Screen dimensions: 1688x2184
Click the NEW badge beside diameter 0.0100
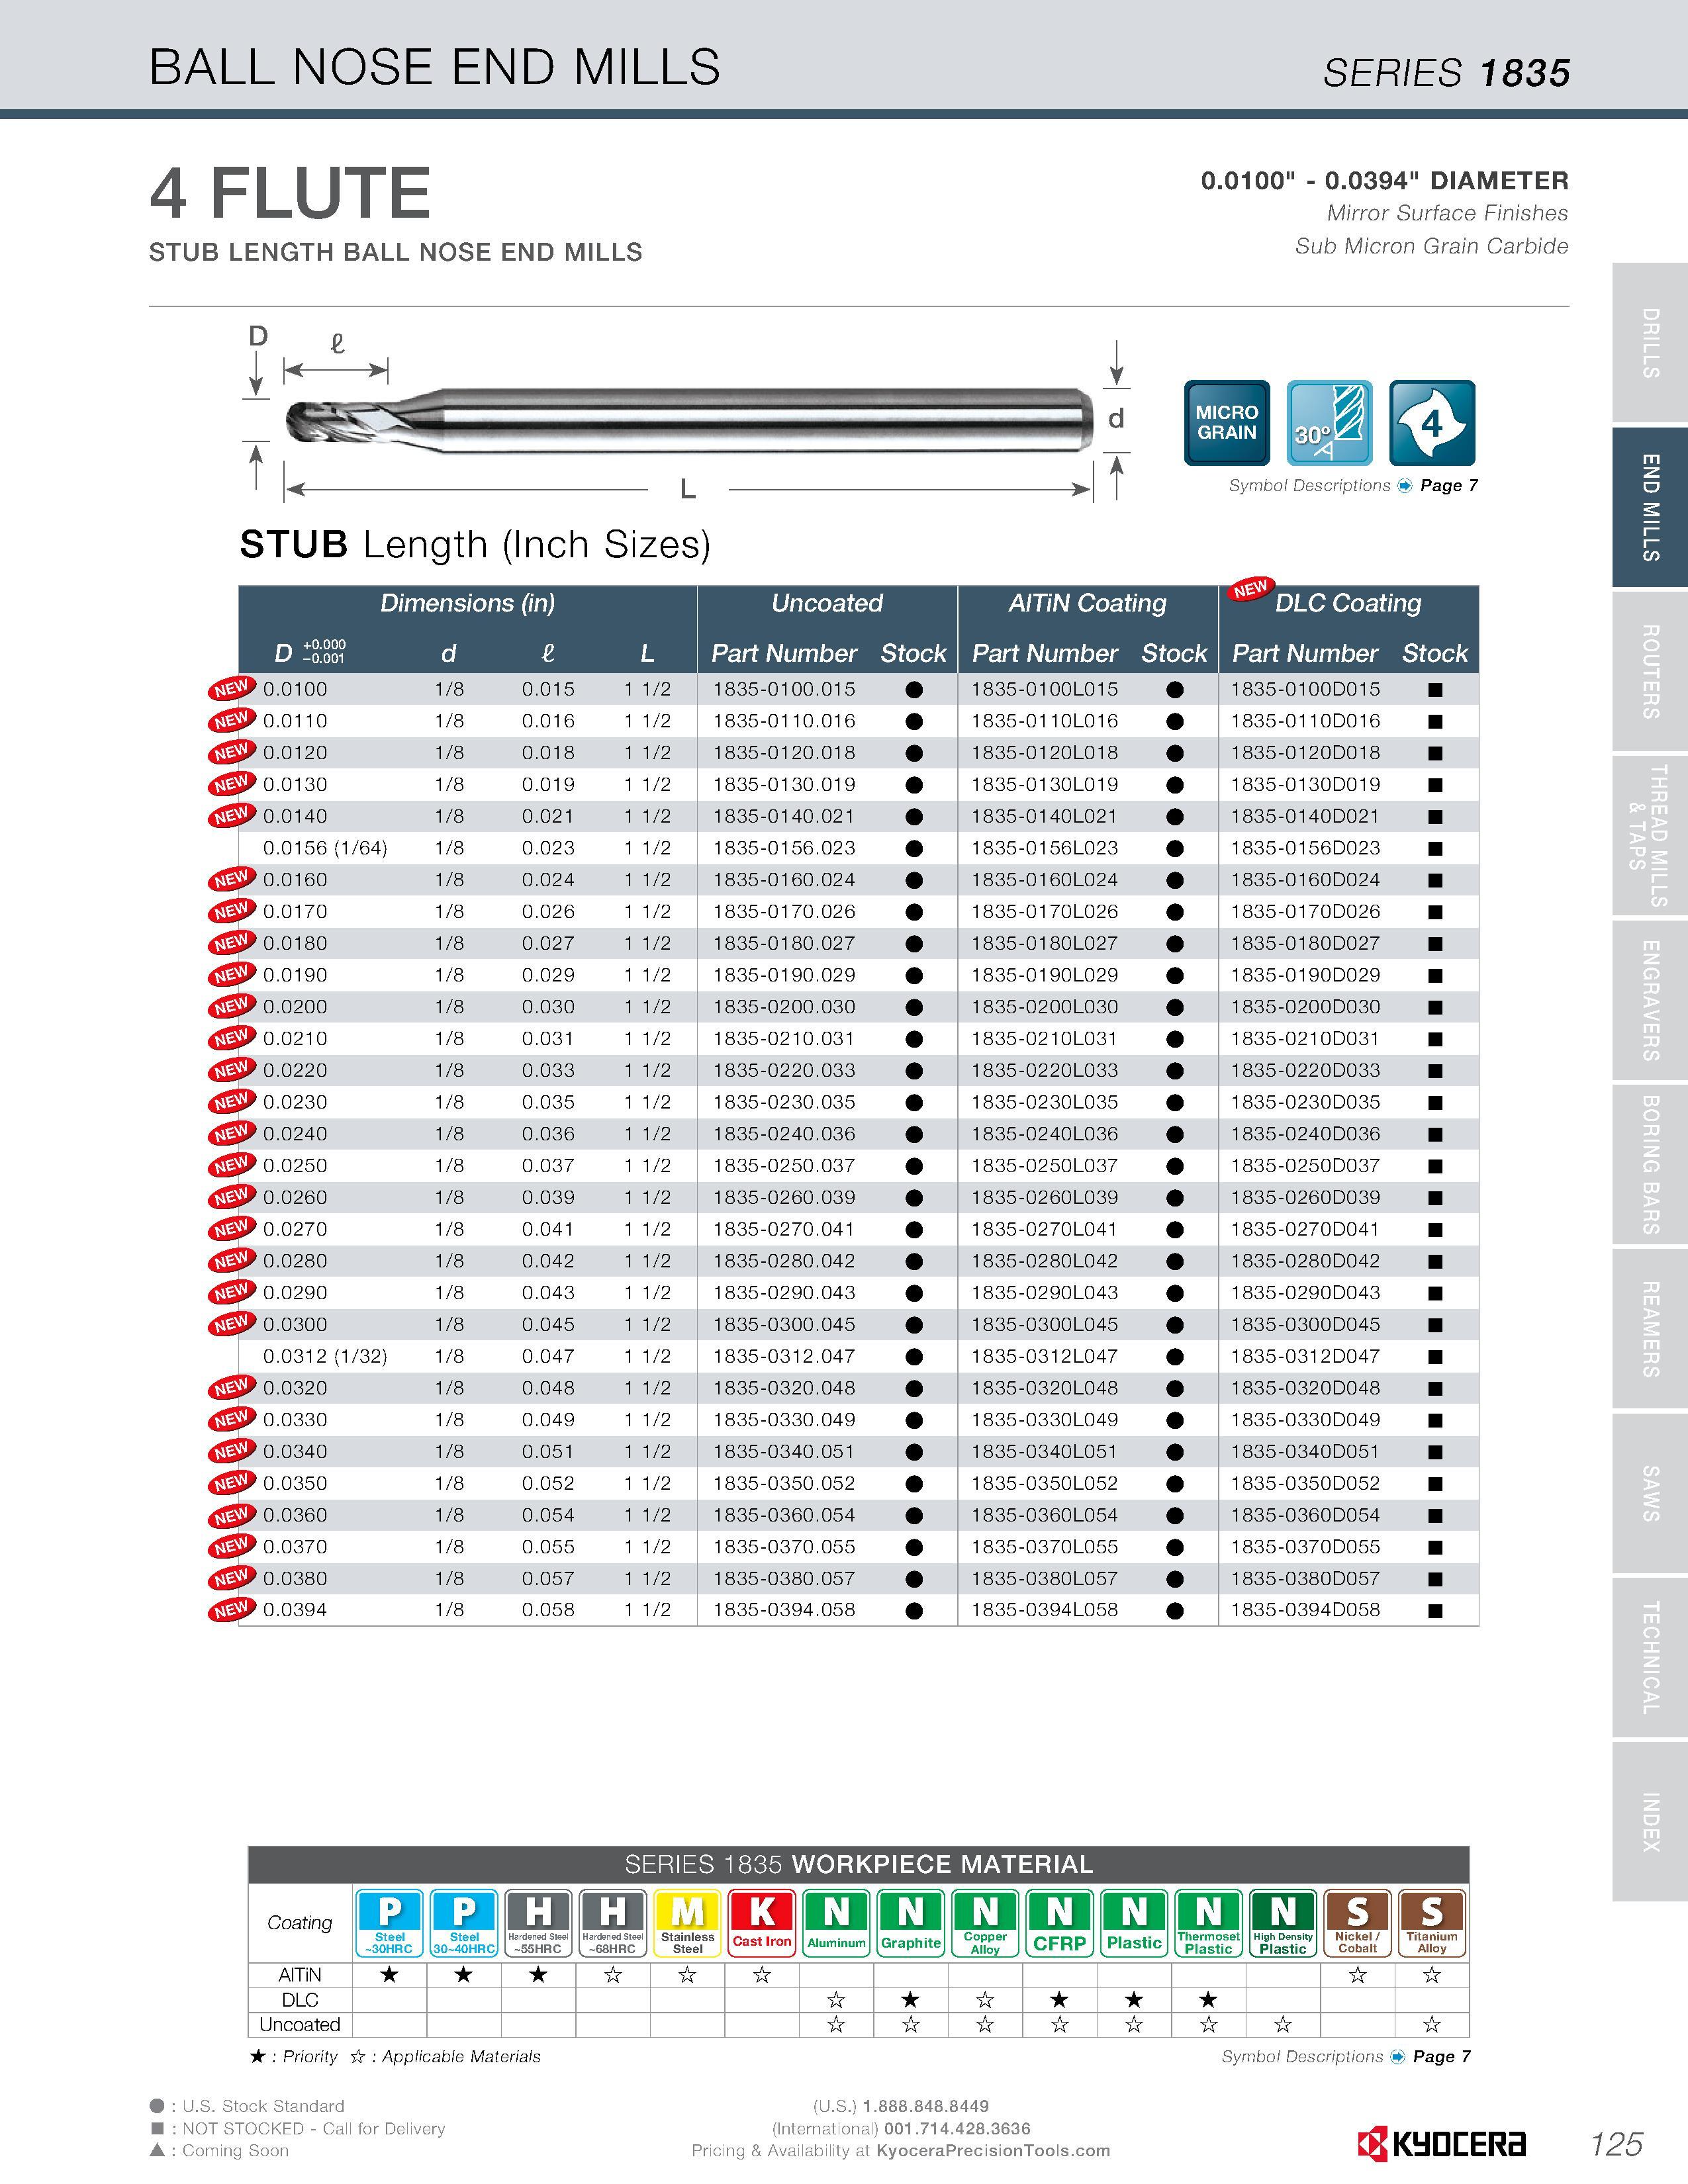point(231,689)
